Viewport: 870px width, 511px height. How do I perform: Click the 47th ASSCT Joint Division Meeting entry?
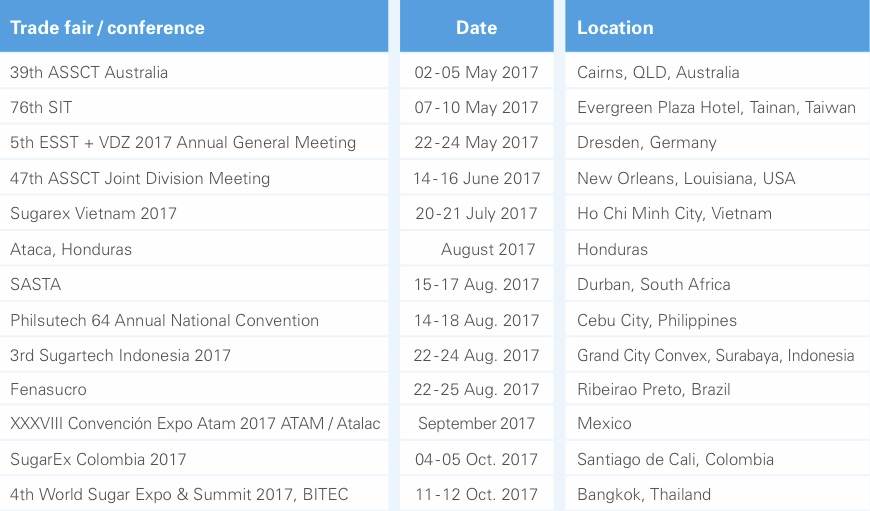pyautogui.click(x=140, y=178)
